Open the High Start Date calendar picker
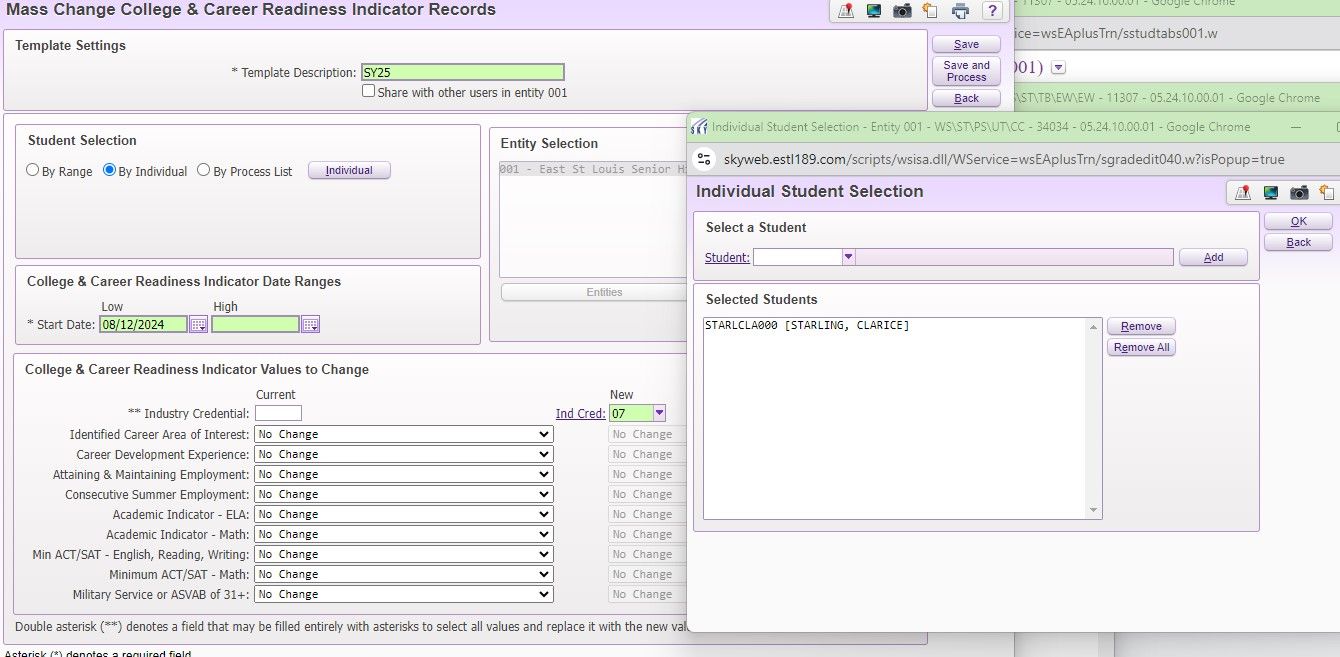Screen dimensions: 1340x657 pos(310,324)
